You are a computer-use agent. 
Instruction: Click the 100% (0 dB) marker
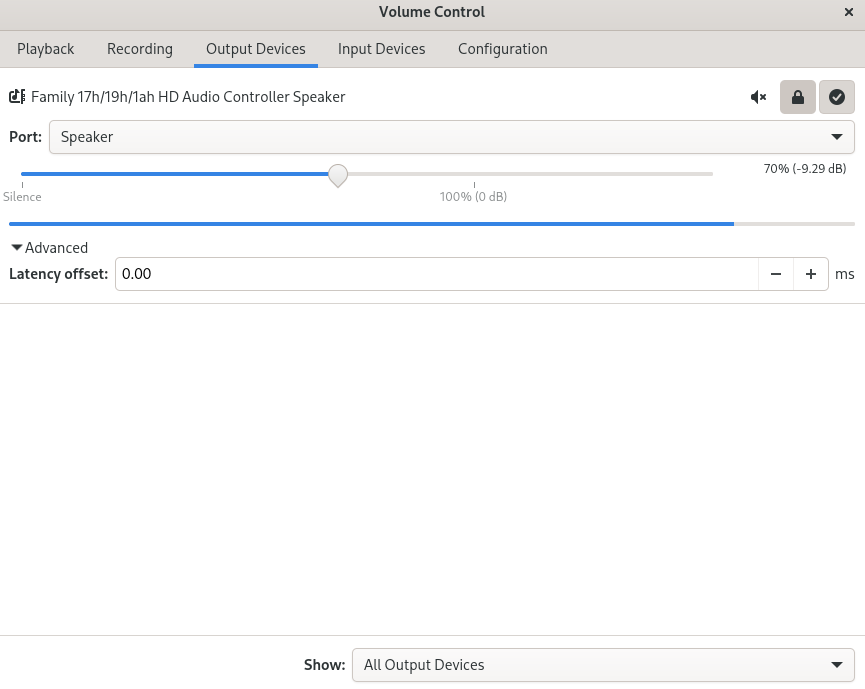tap(473, 196)
